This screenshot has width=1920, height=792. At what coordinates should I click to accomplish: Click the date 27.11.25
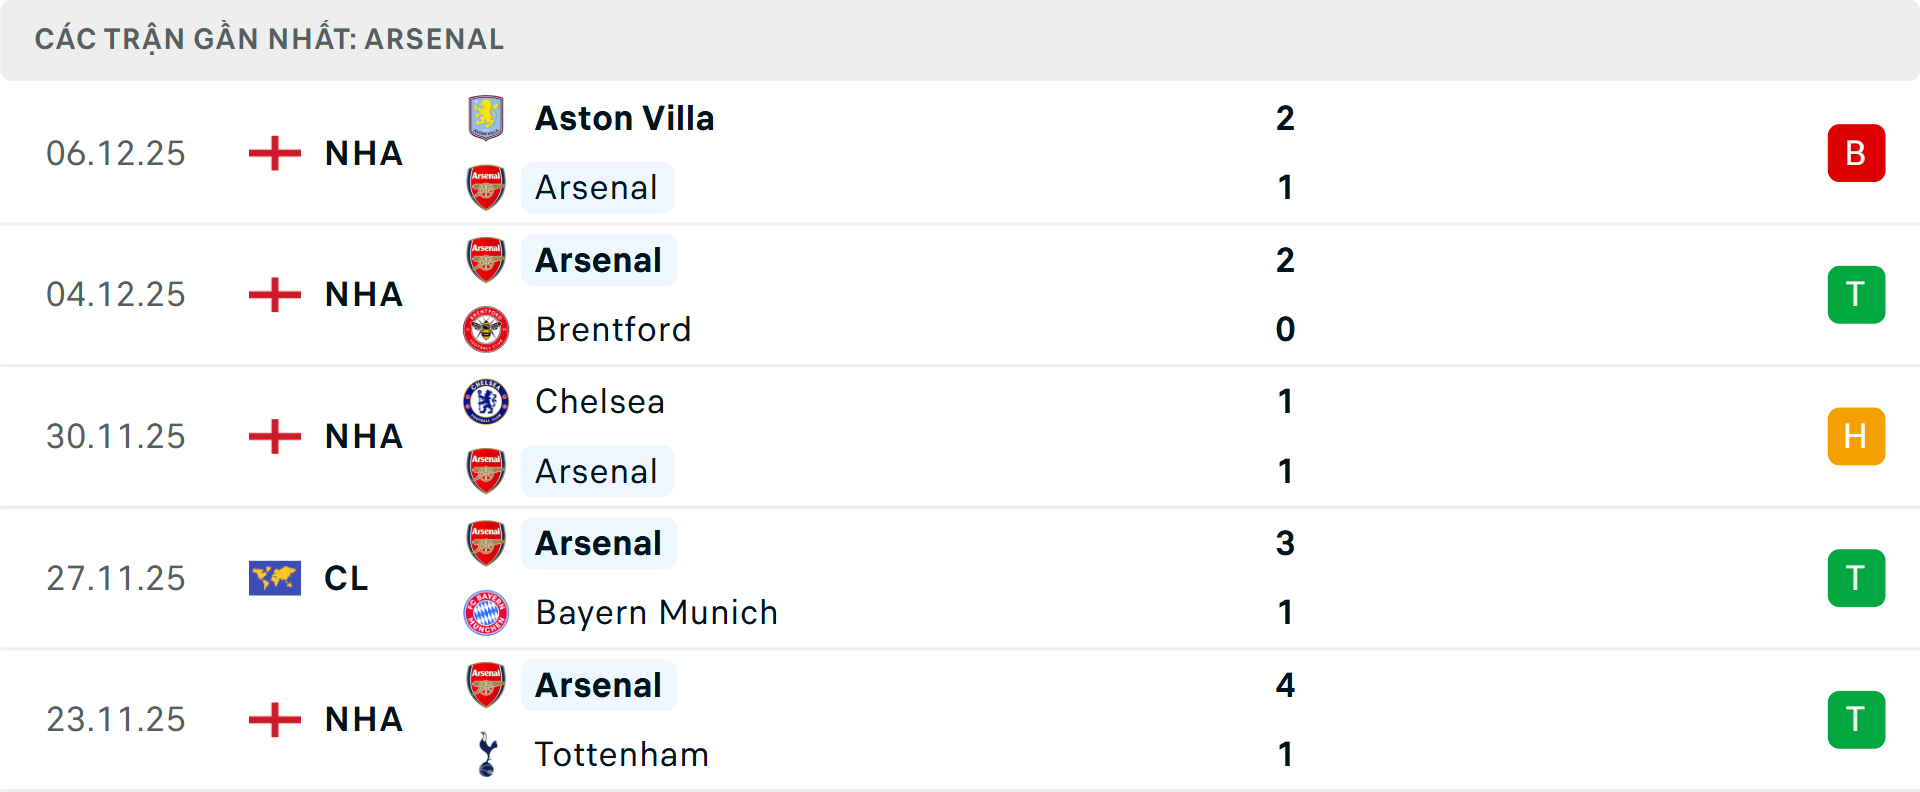(x=116, y=578)
